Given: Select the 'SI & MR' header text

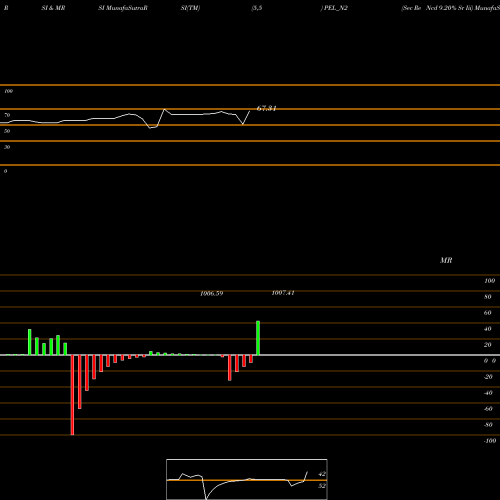Looking at the screenshot, I should [x=53, y=8].
